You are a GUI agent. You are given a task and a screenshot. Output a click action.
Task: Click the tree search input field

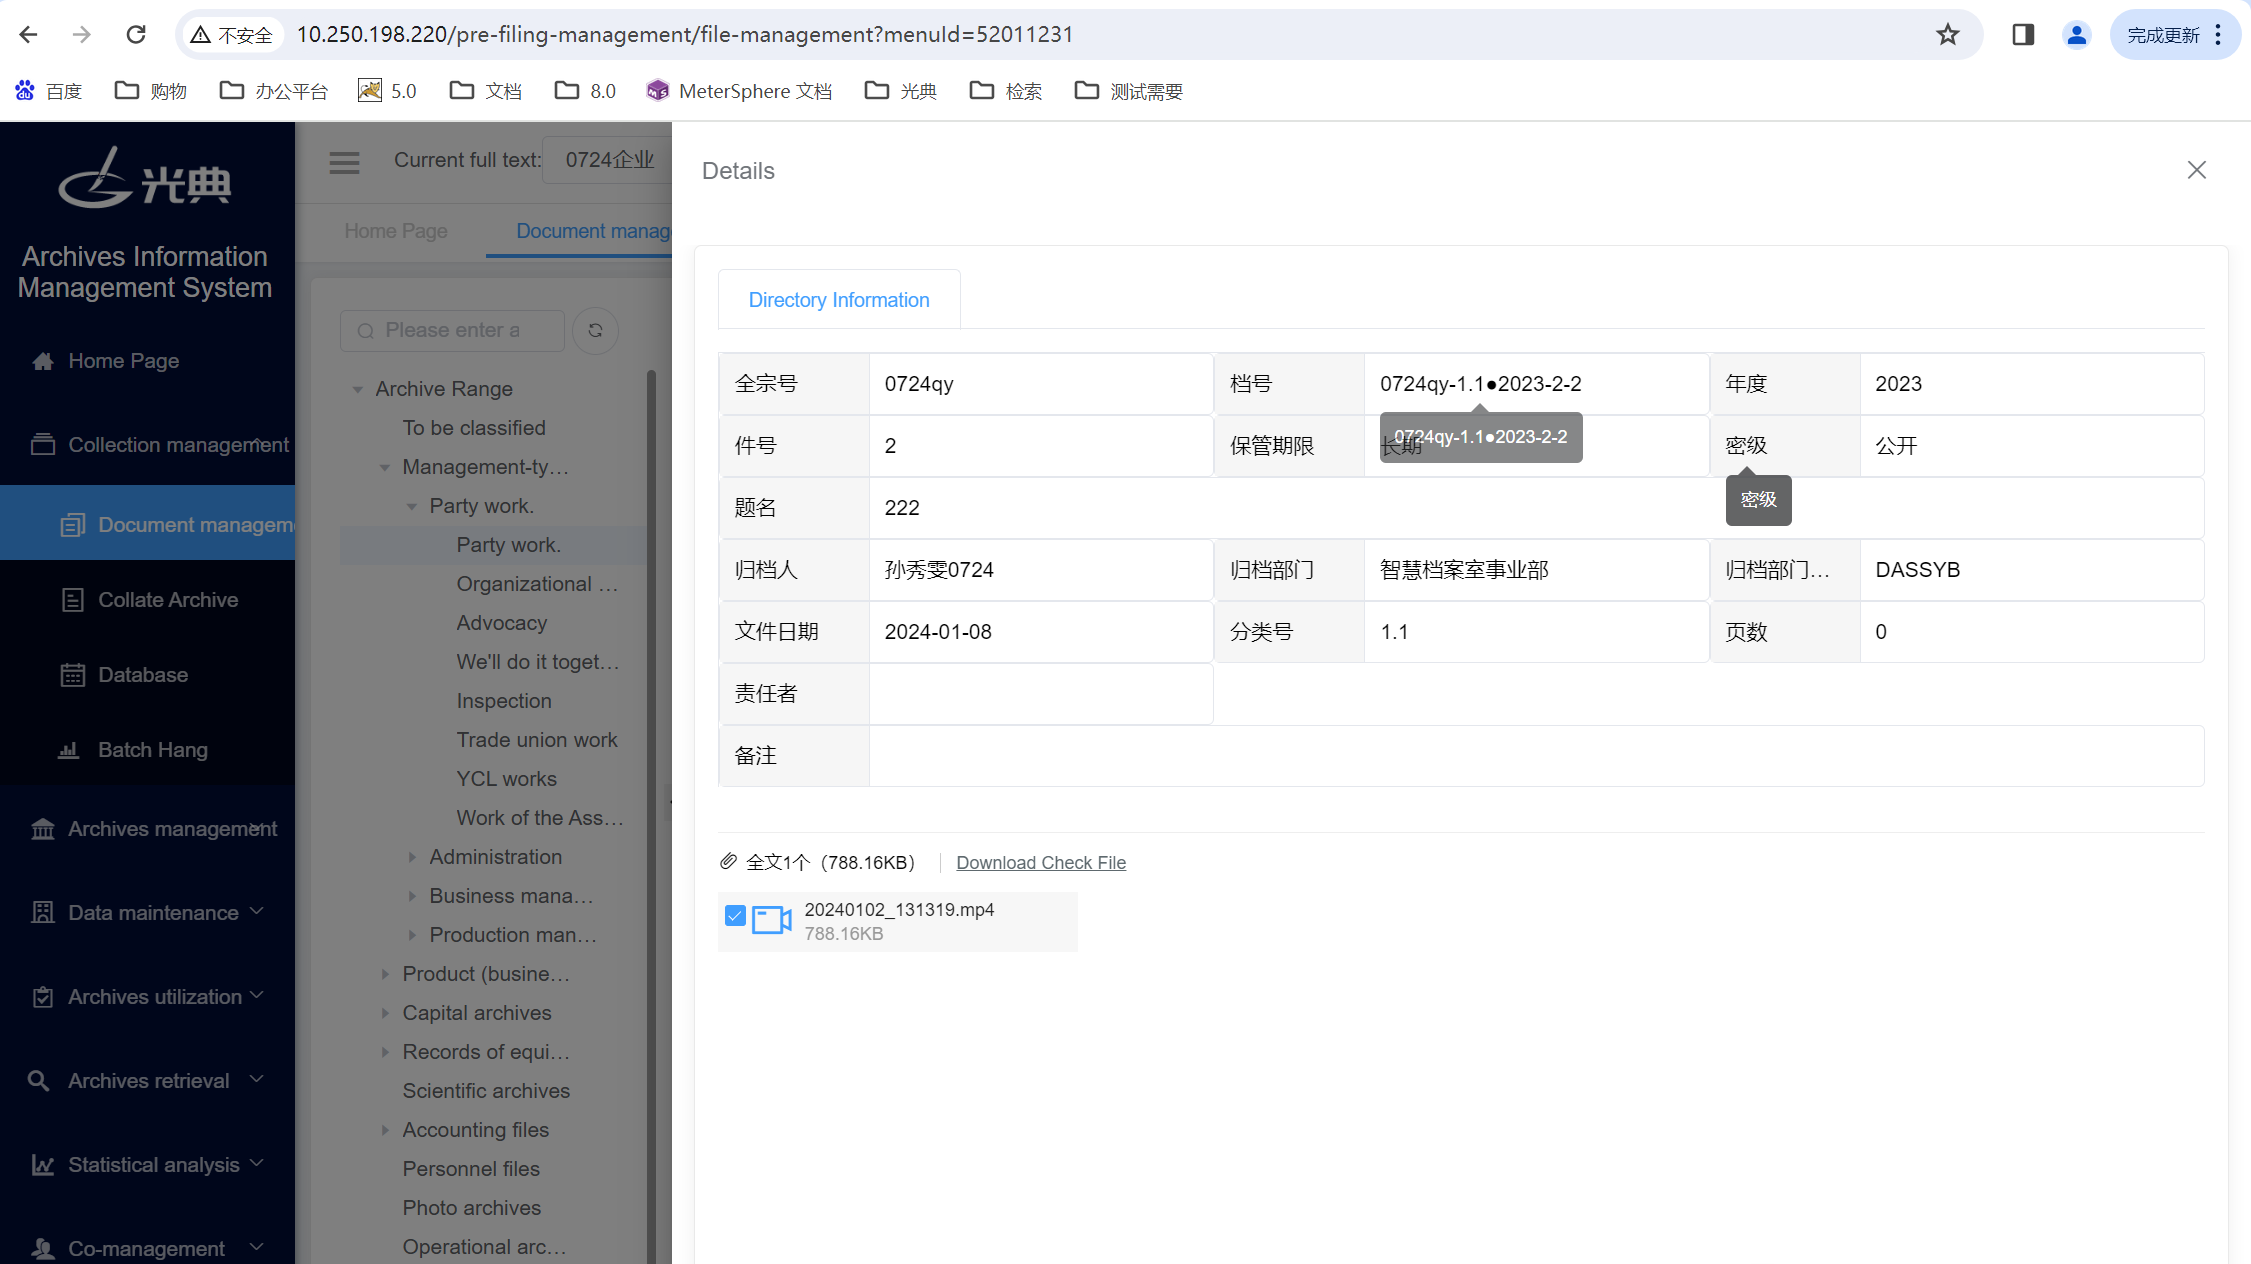[x=452, y=331]
